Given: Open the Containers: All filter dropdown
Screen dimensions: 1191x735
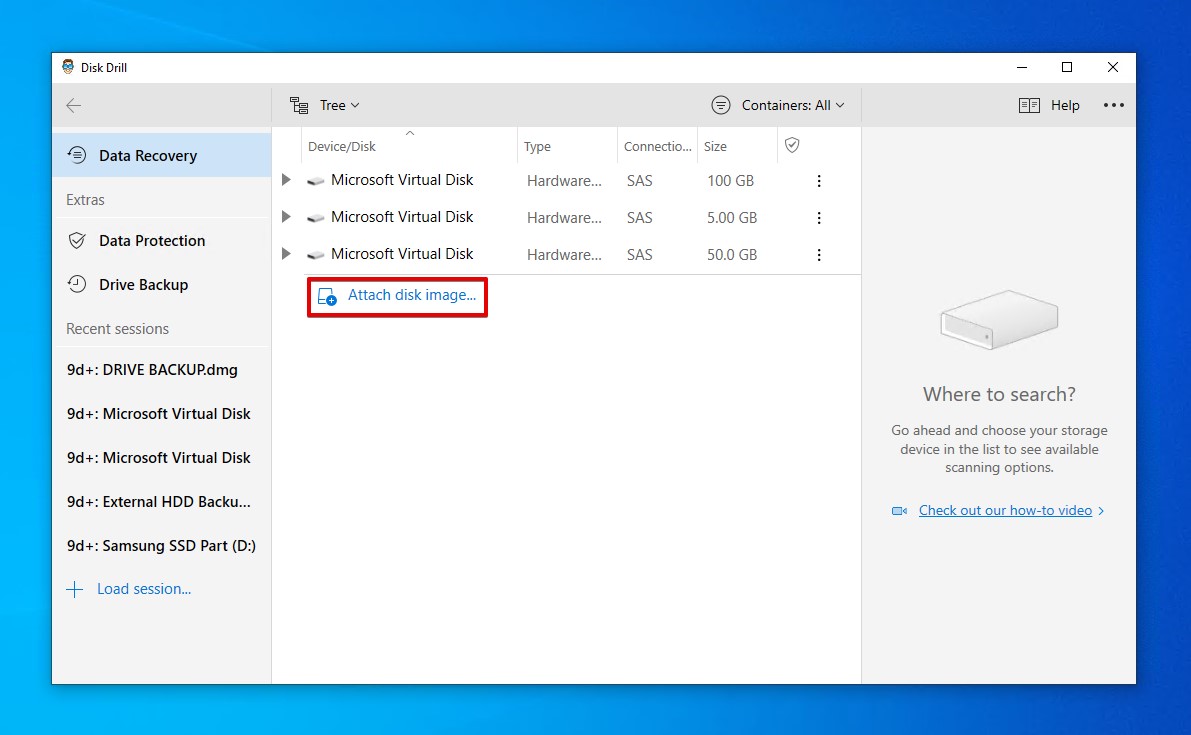Looking at the screenshot, I should point(778,106).
